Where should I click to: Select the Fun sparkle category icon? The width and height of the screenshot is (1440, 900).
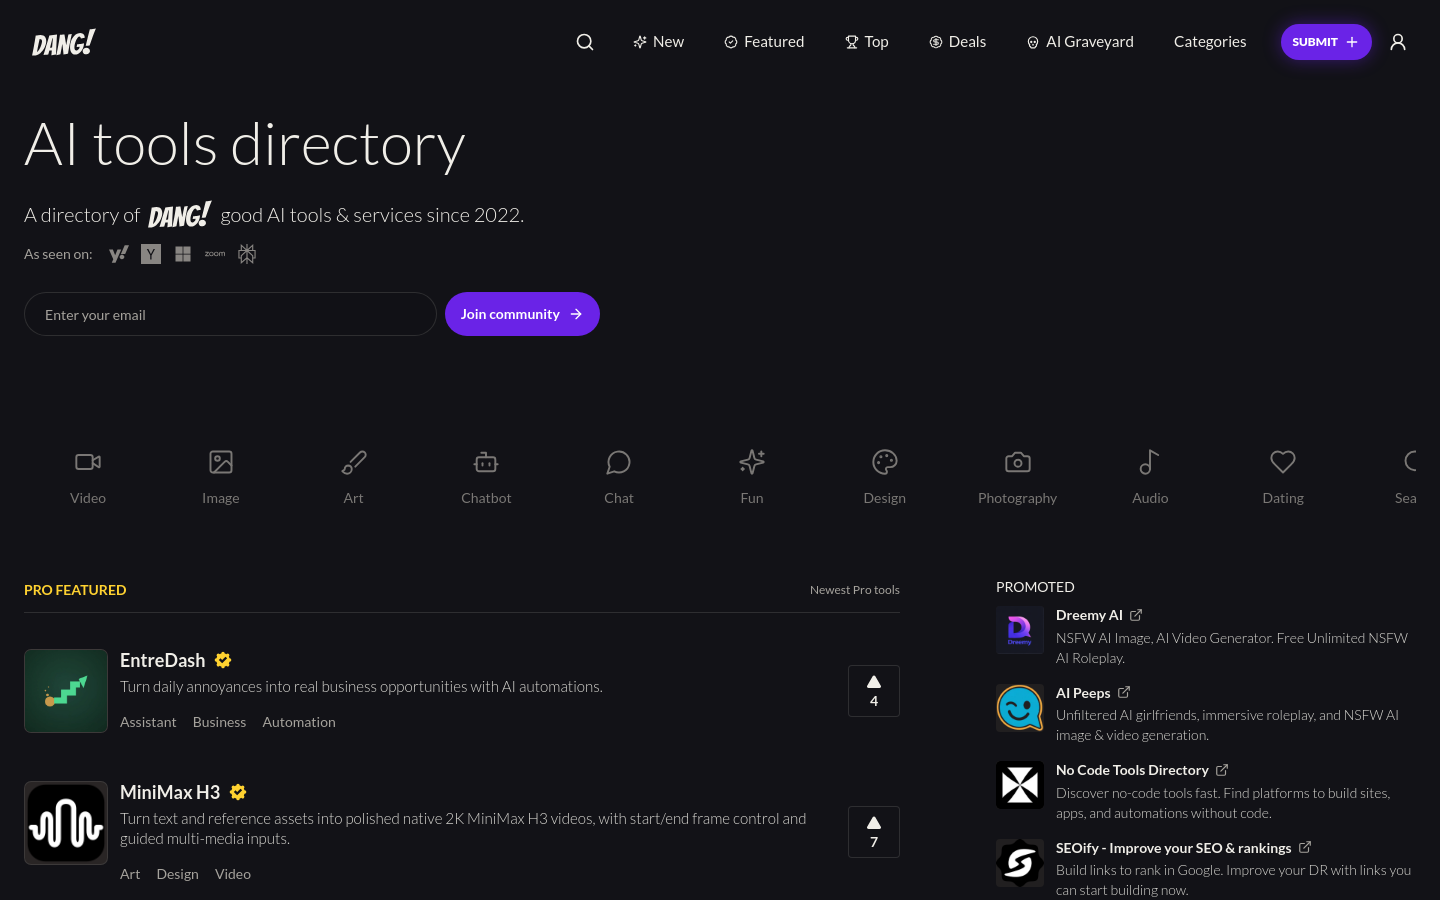752,462
